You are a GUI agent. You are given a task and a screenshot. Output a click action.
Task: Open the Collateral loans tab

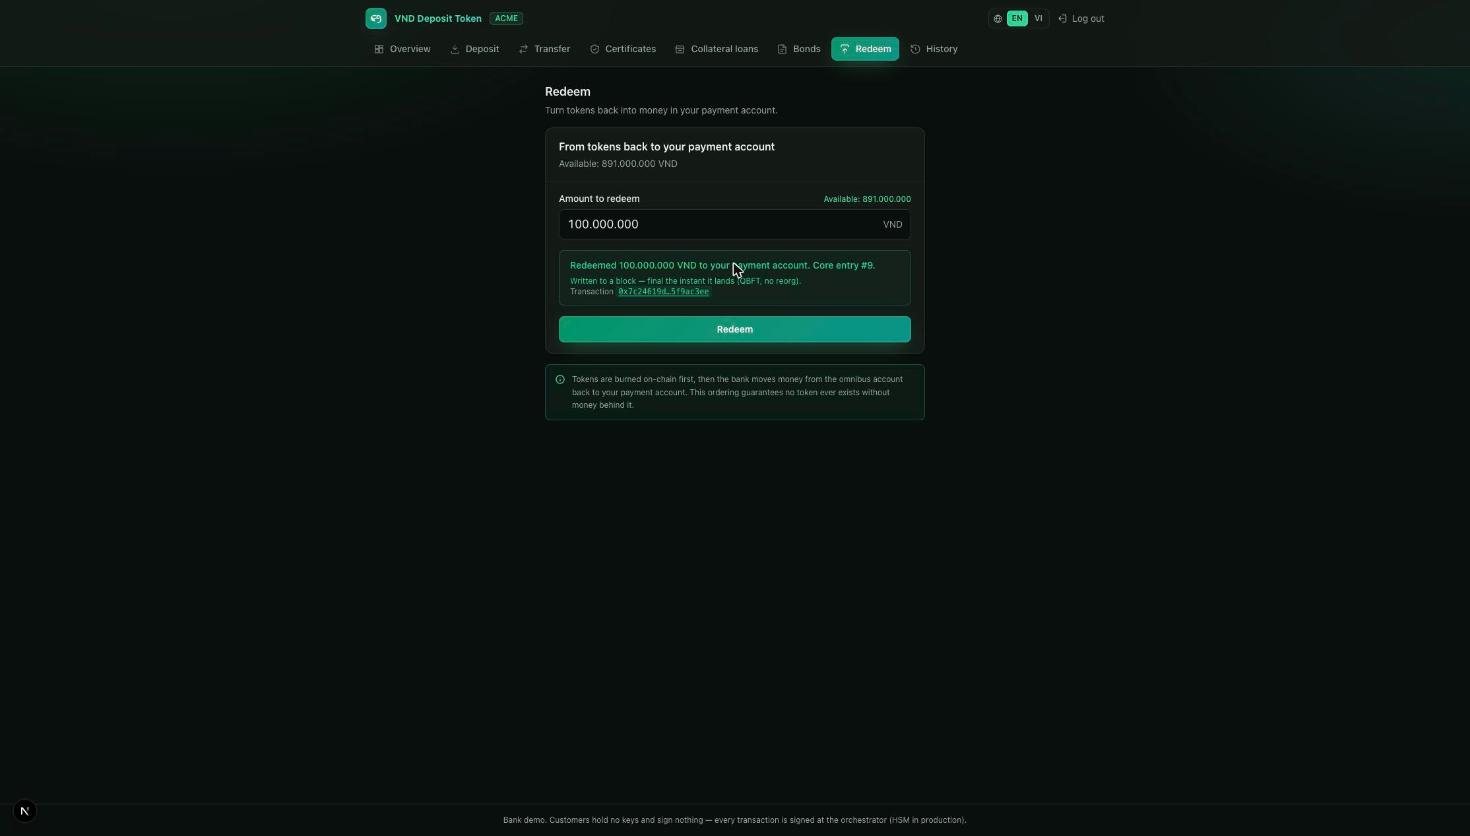coord(716,49)
